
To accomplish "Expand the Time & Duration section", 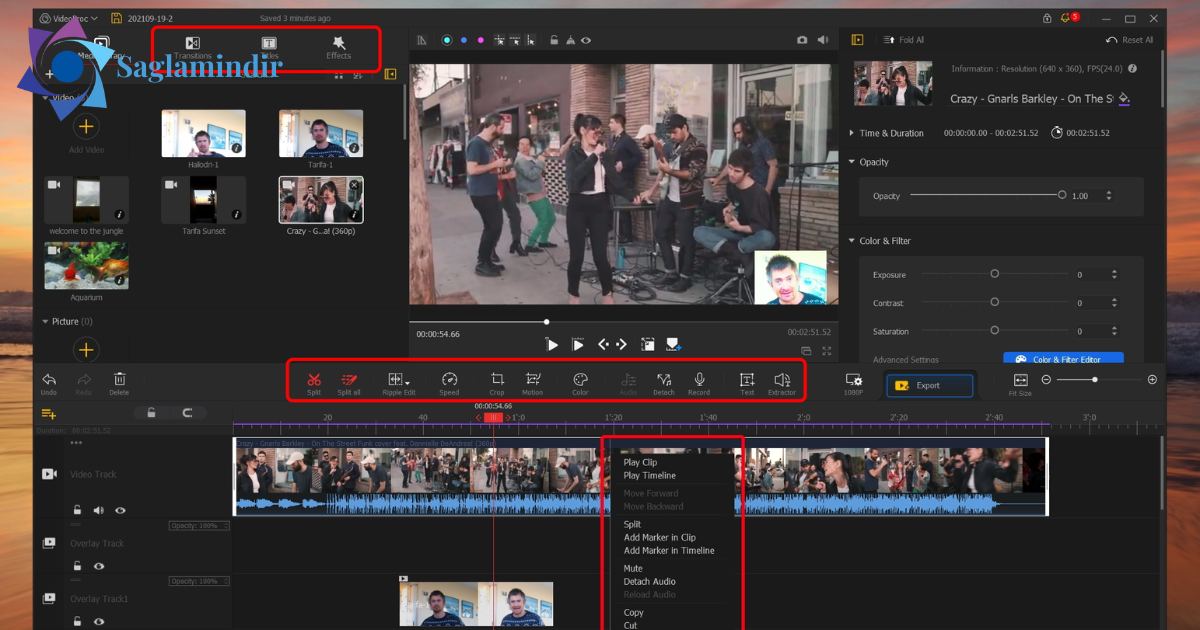I will point(851,133).
